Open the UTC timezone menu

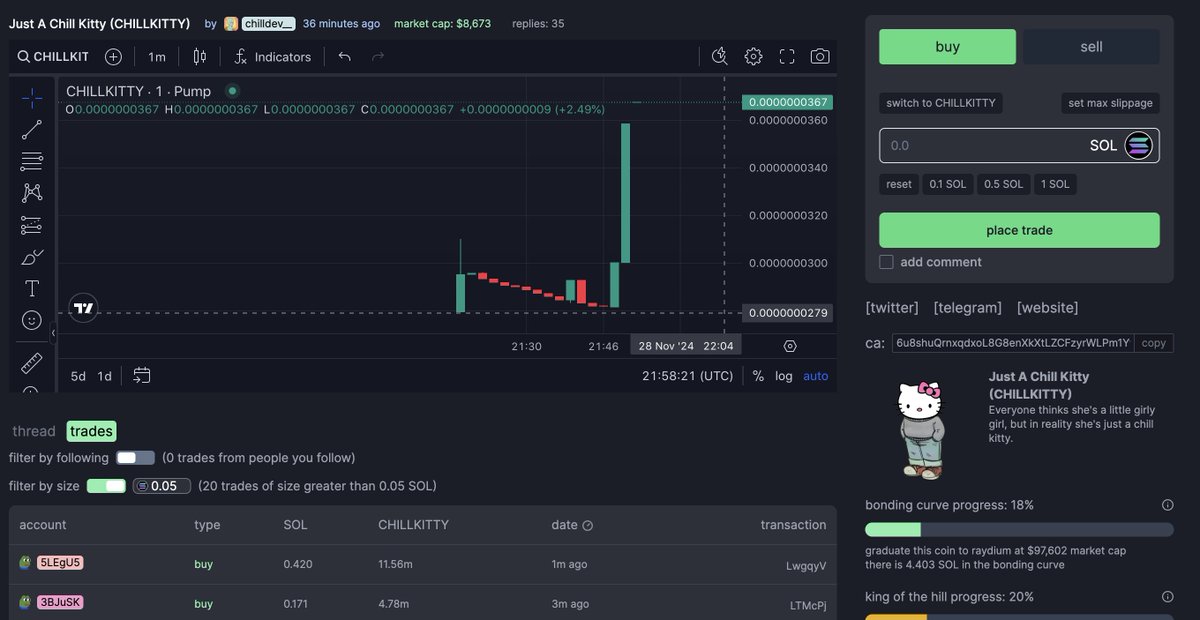point(688,376)
